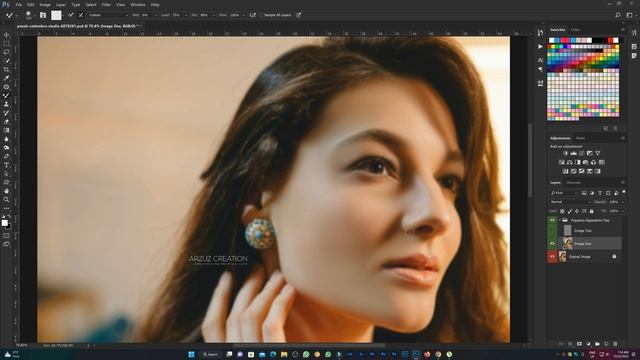Select the Eyedropper tool
This screenshot has width=640, height=360.
pos(6,78)
